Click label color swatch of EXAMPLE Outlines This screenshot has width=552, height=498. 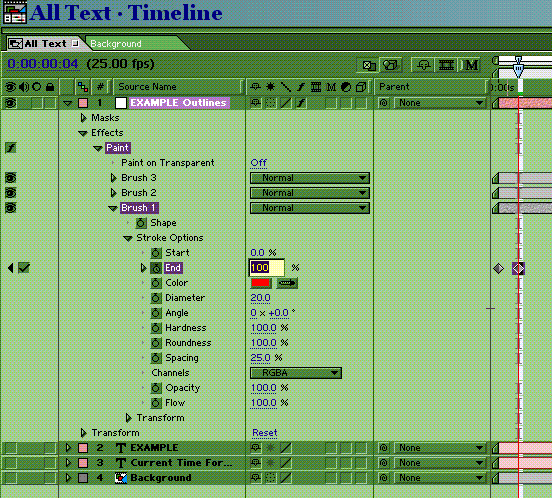(x=83, y=103)
